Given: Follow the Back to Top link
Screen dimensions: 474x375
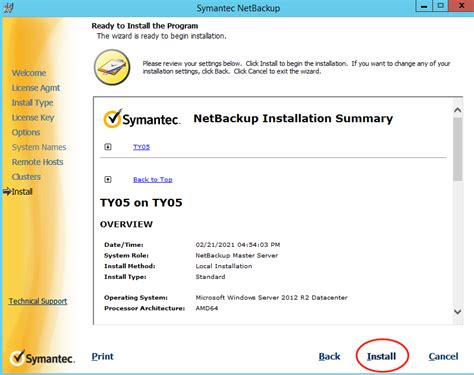Looking at the screenshot, I should click(153, 180).
